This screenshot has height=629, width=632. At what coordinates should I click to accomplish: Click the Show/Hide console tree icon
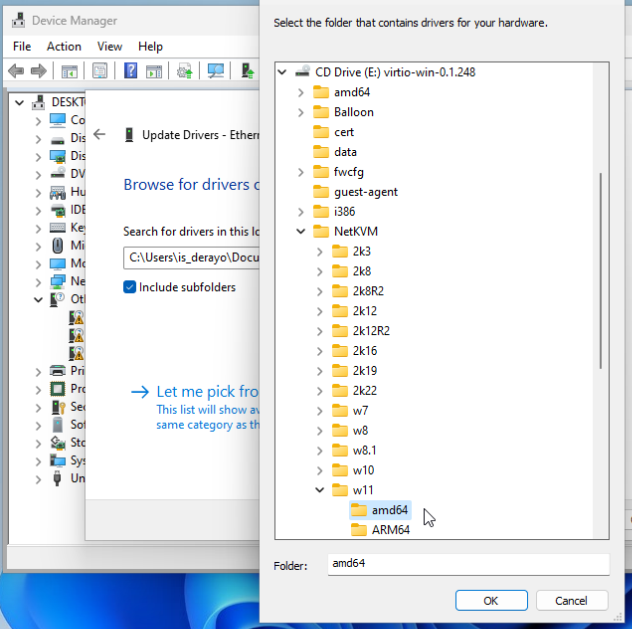click(69, 71)
